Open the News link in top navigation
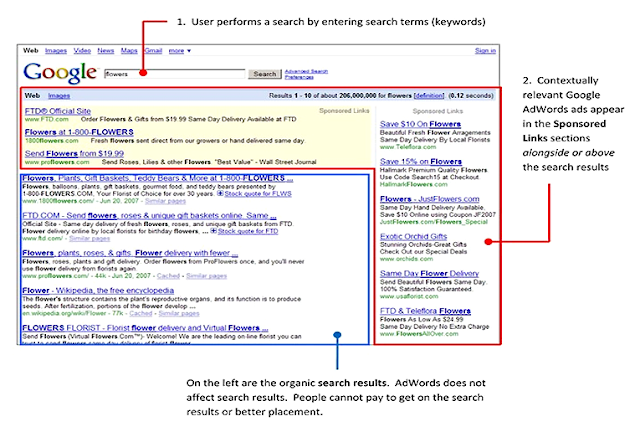 click(106, 51)
